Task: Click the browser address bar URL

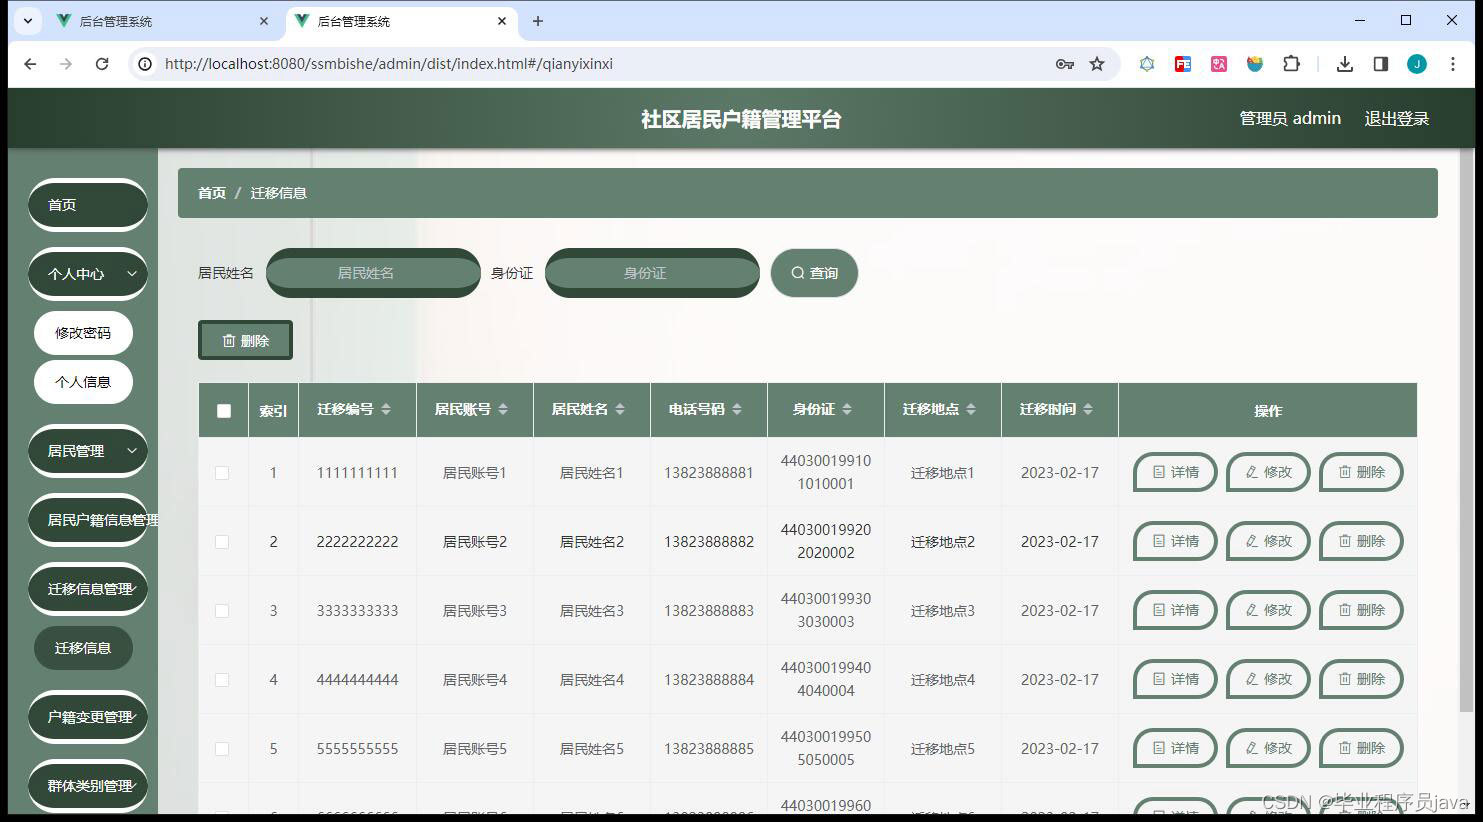Action: point(389,64)
